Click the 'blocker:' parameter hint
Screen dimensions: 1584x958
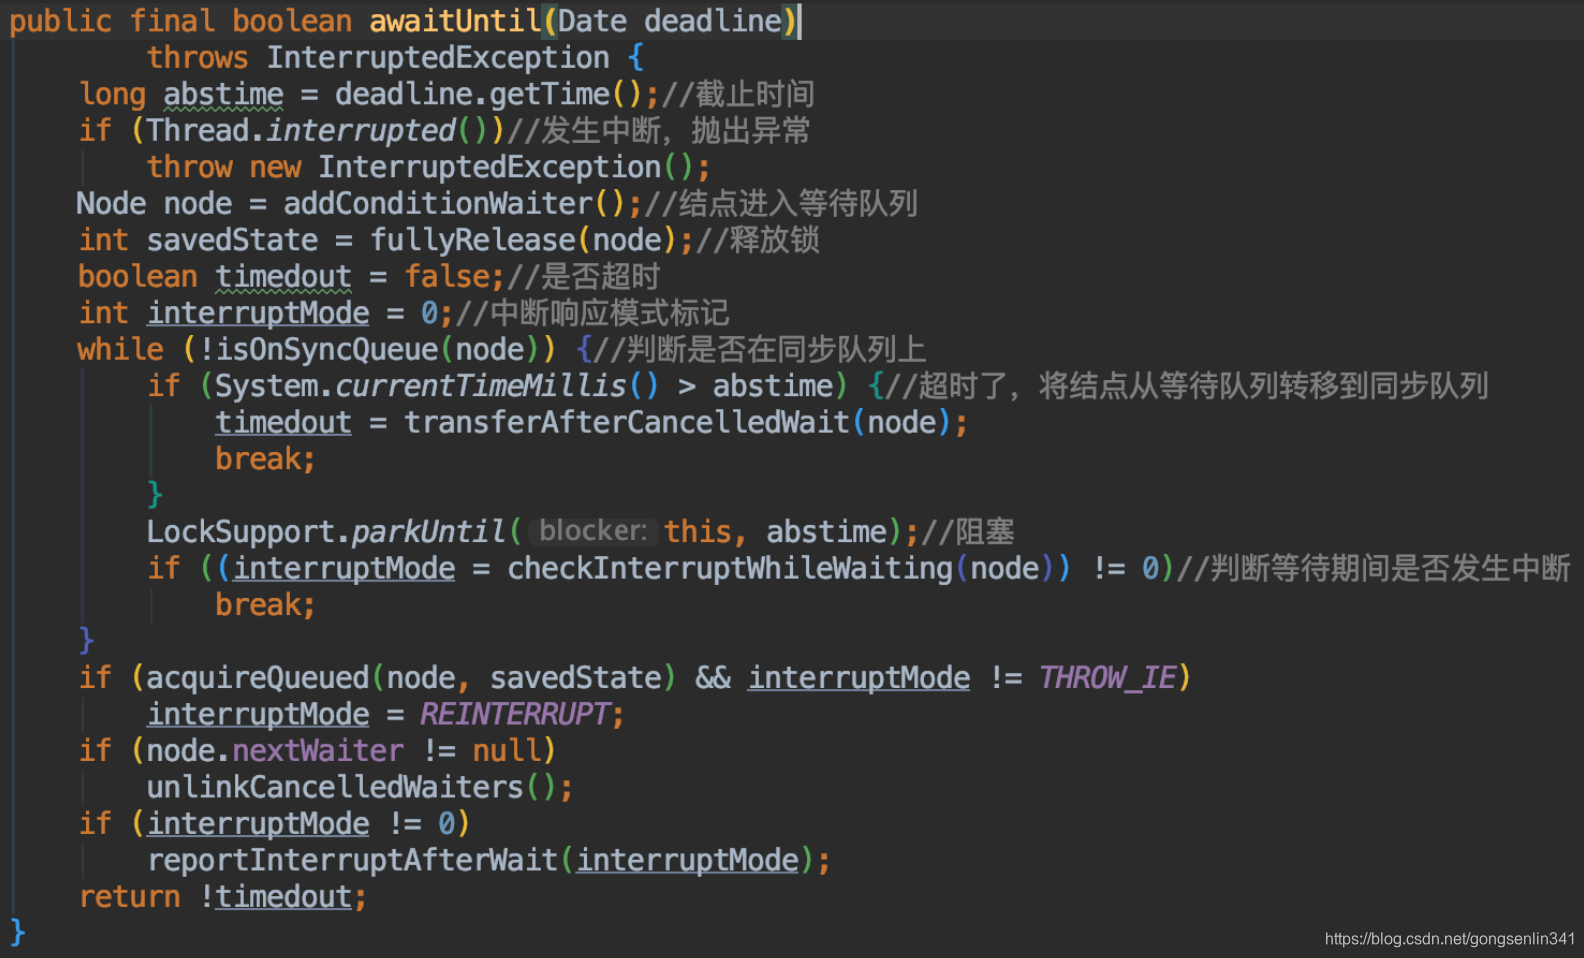click(x=593, y=531)
